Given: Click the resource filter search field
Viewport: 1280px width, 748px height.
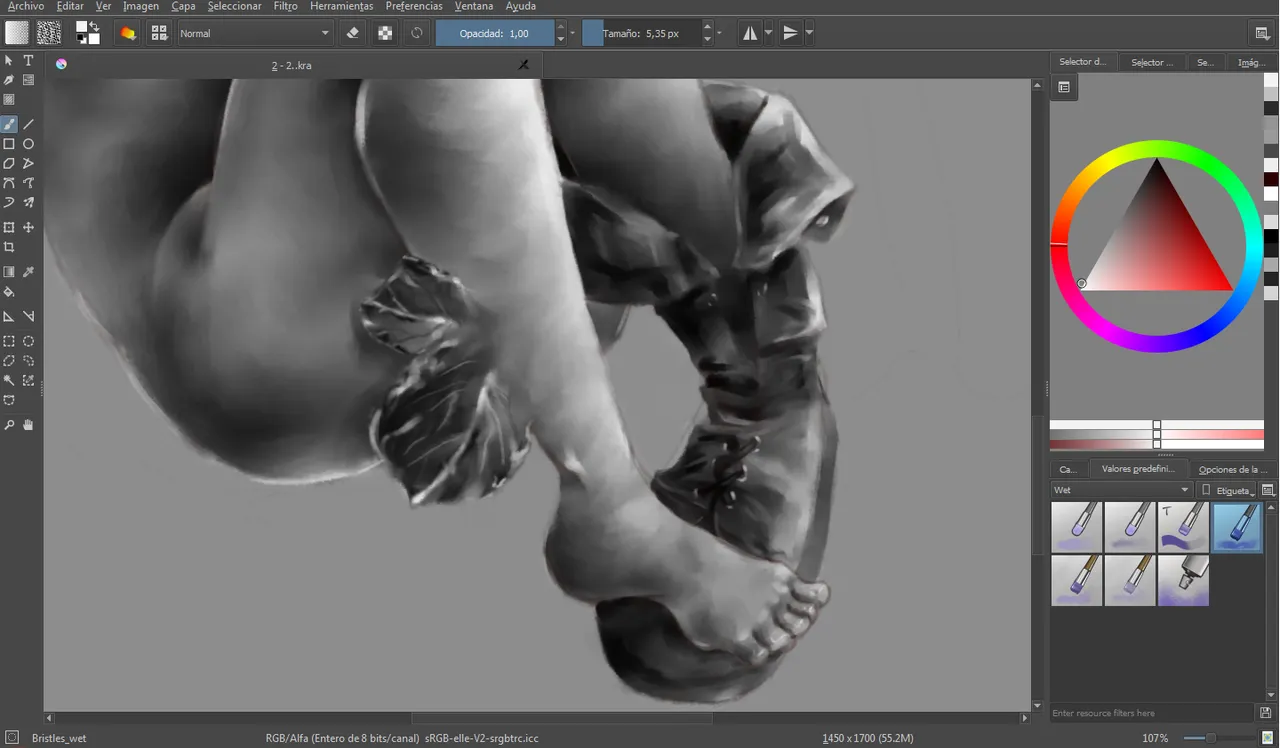Looking at the screenshot, I should [x=1153, y=713].
